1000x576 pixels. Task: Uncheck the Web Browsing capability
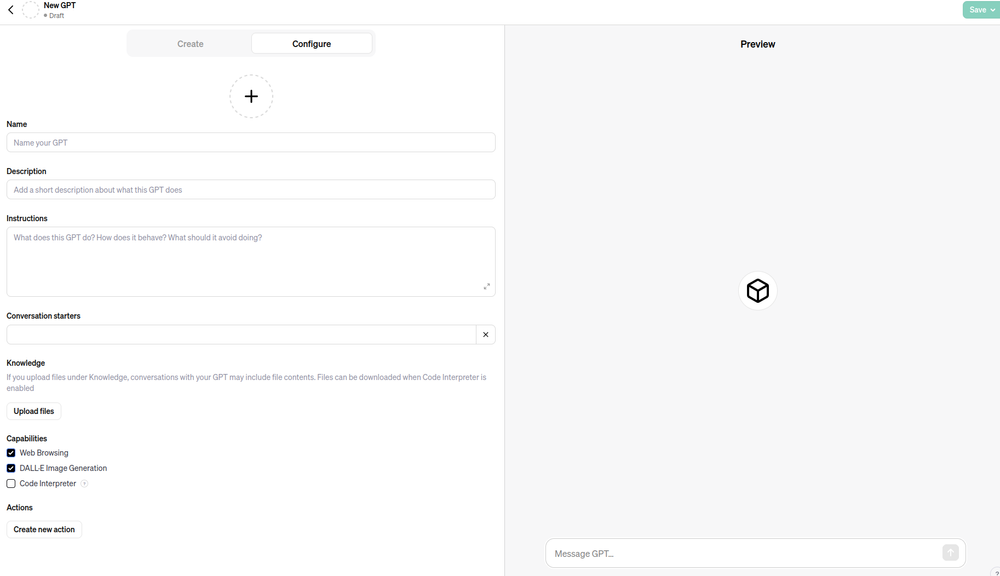pos(11,453)
